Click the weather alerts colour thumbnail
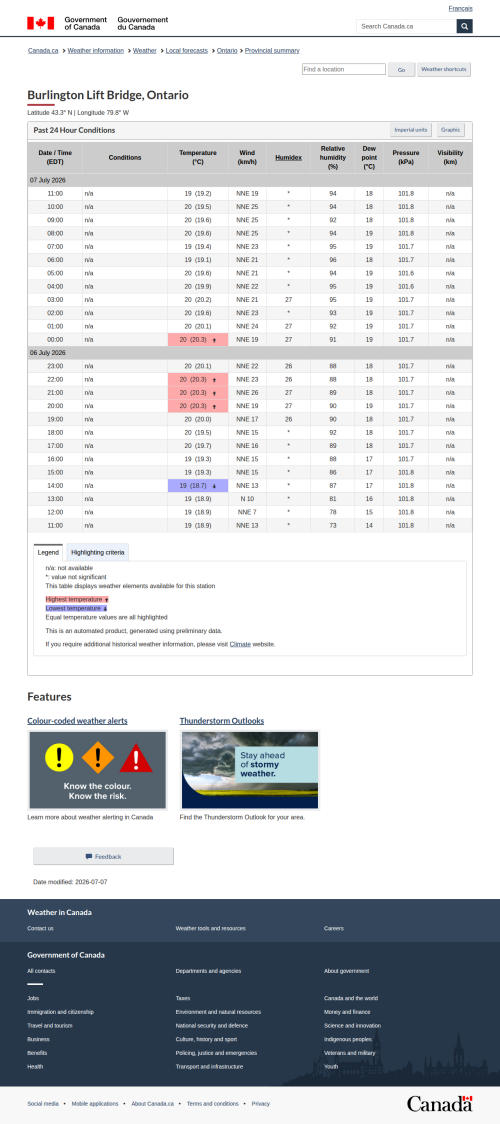Viewport: 500px width, 1124px height. click(x=97, y=770)
